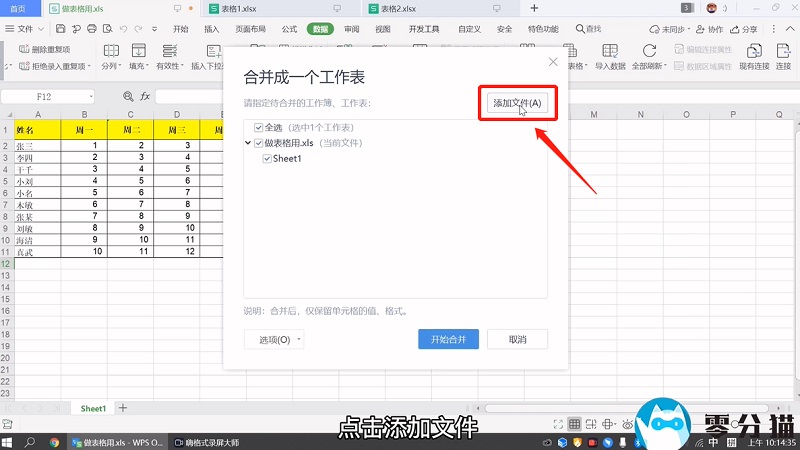The image size is (800, 450).
Task: Click the 全部刷新 refresh icon
Action: 649,51
